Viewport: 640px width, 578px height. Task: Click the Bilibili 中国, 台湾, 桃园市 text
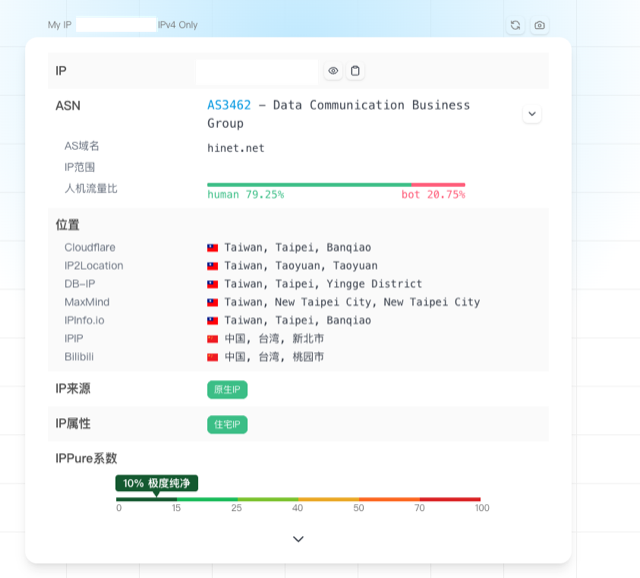[x=274, y=357]
